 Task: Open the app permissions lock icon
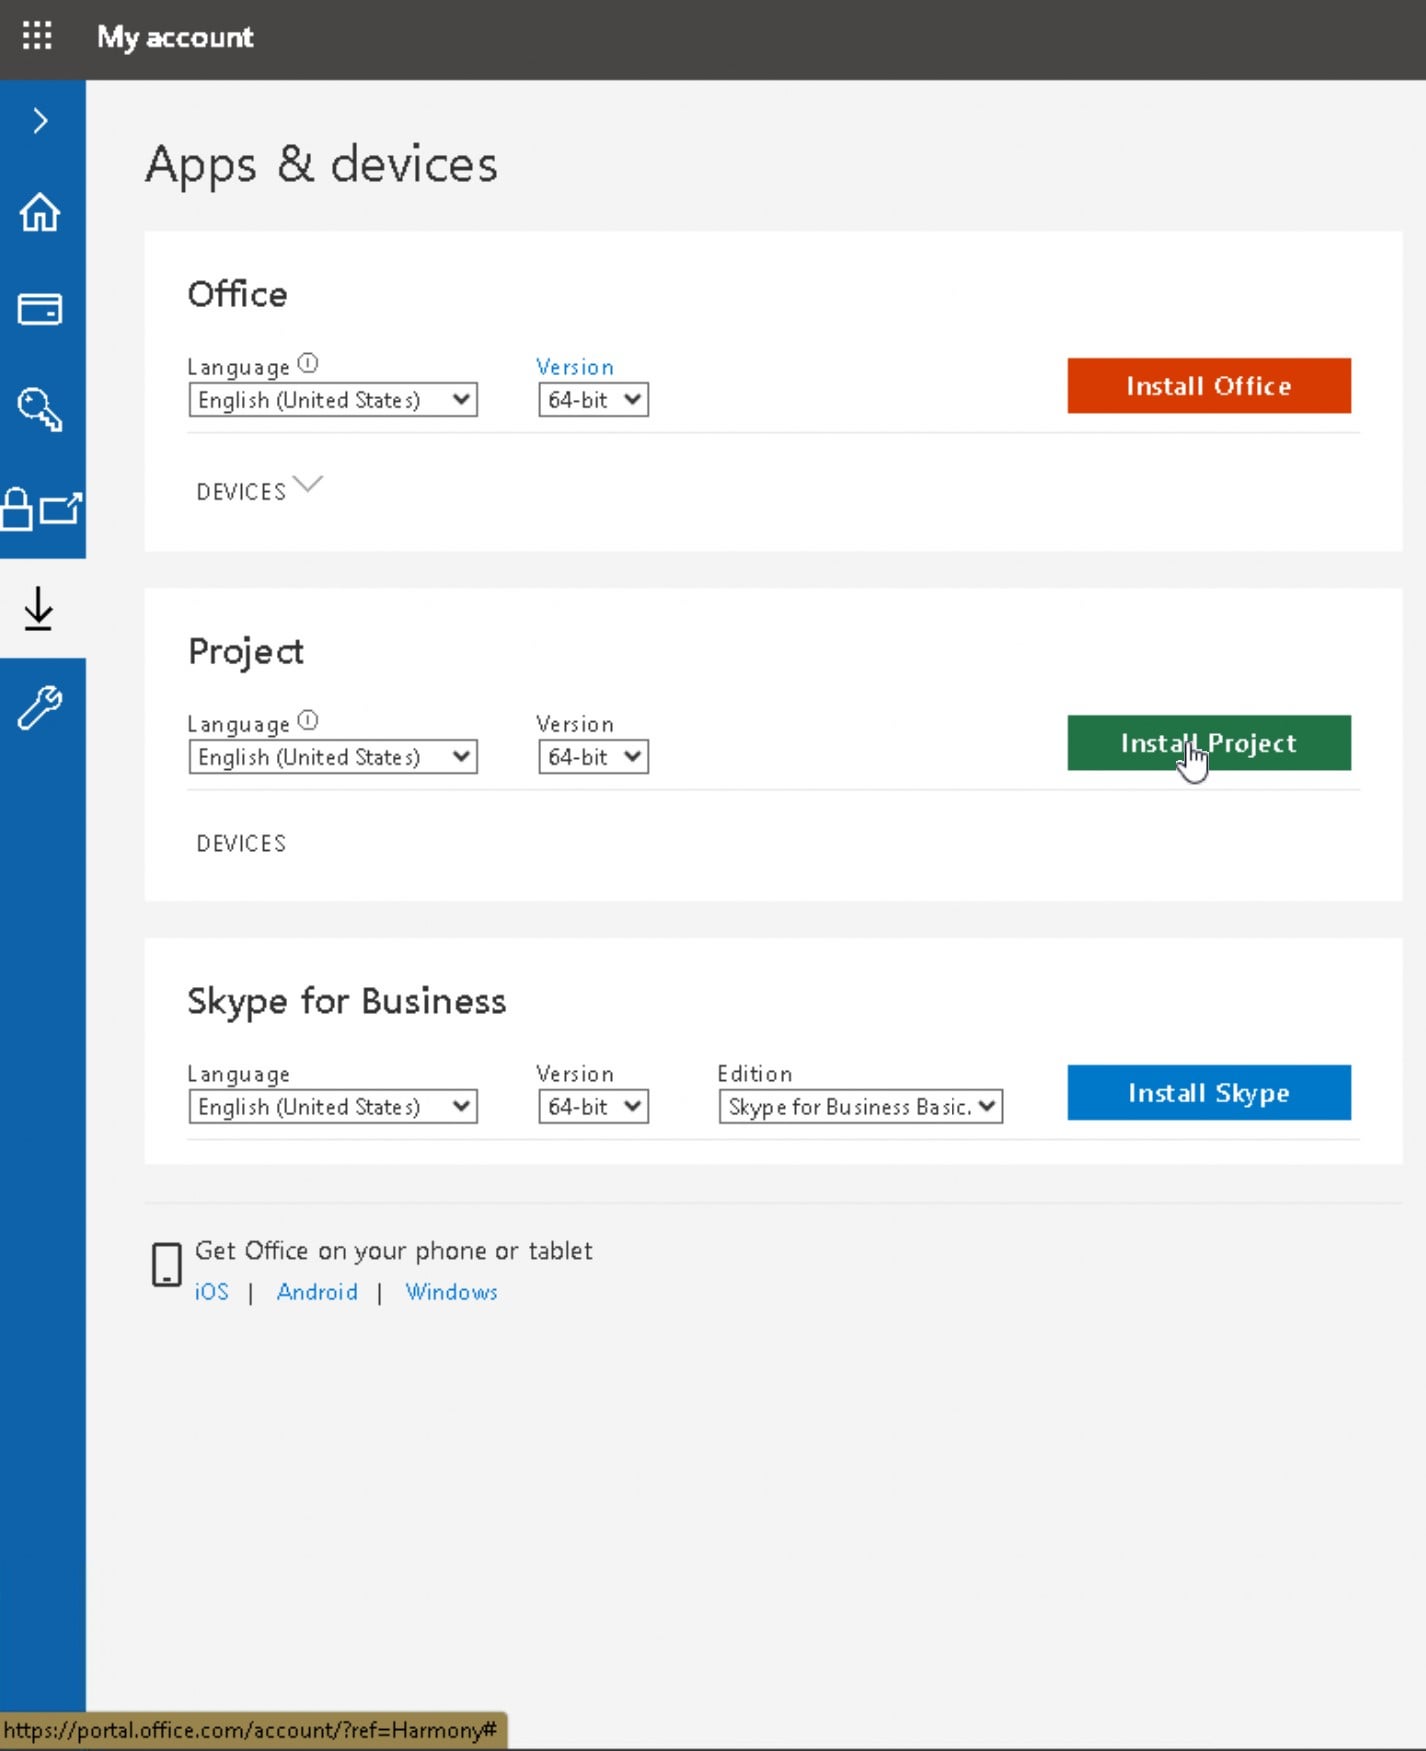tap(41, 509)
